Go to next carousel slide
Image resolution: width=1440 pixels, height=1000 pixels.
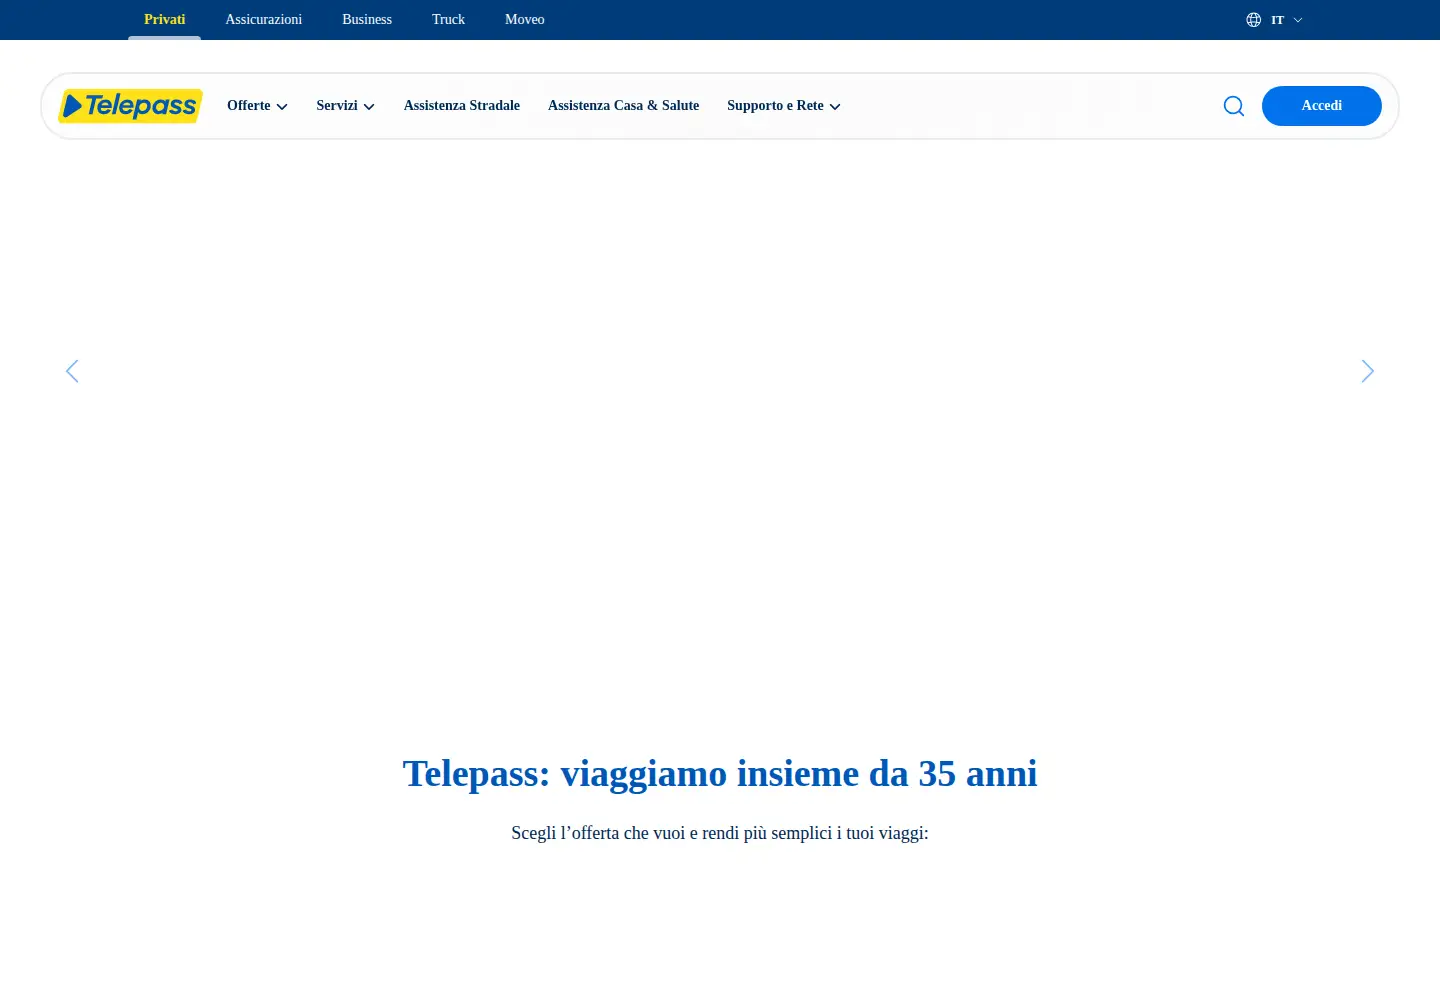coord(1367,371)
